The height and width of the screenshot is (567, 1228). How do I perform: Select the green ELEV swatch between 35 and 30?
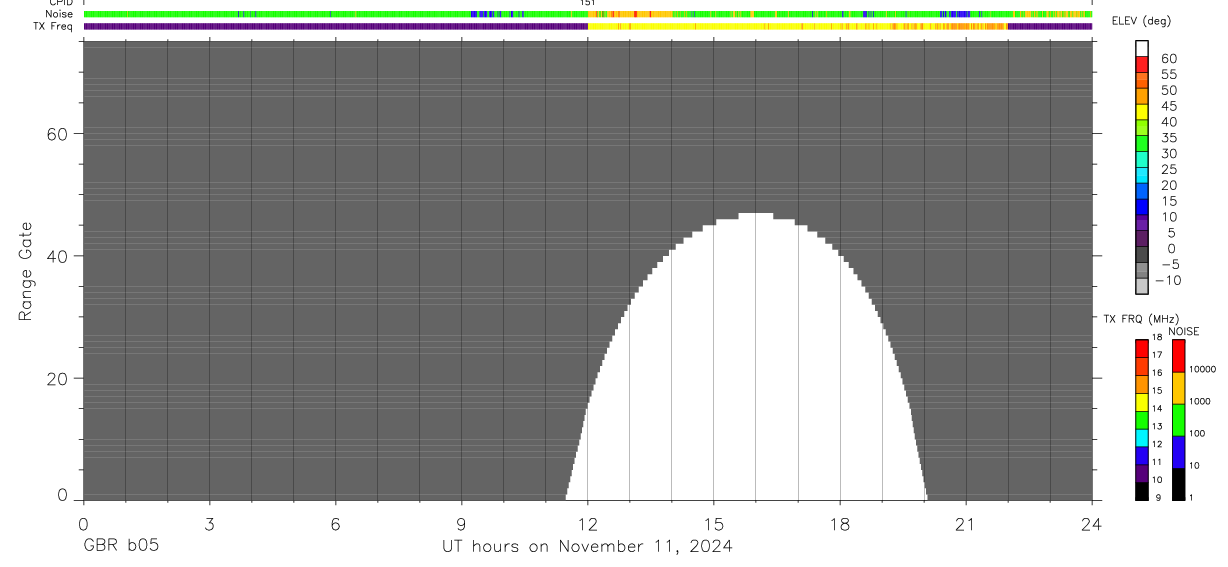[x=1142, y=143]
